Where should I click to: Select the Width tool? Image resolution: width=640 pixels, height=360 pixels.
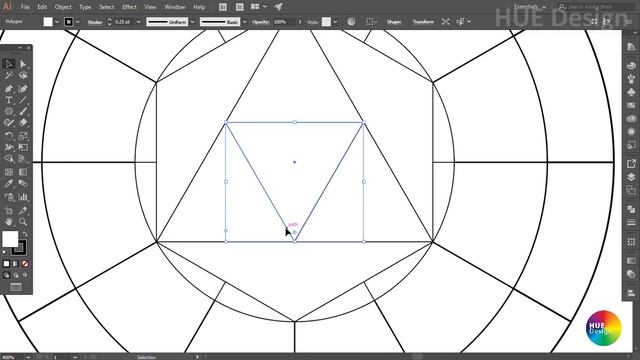pos(9,147)
